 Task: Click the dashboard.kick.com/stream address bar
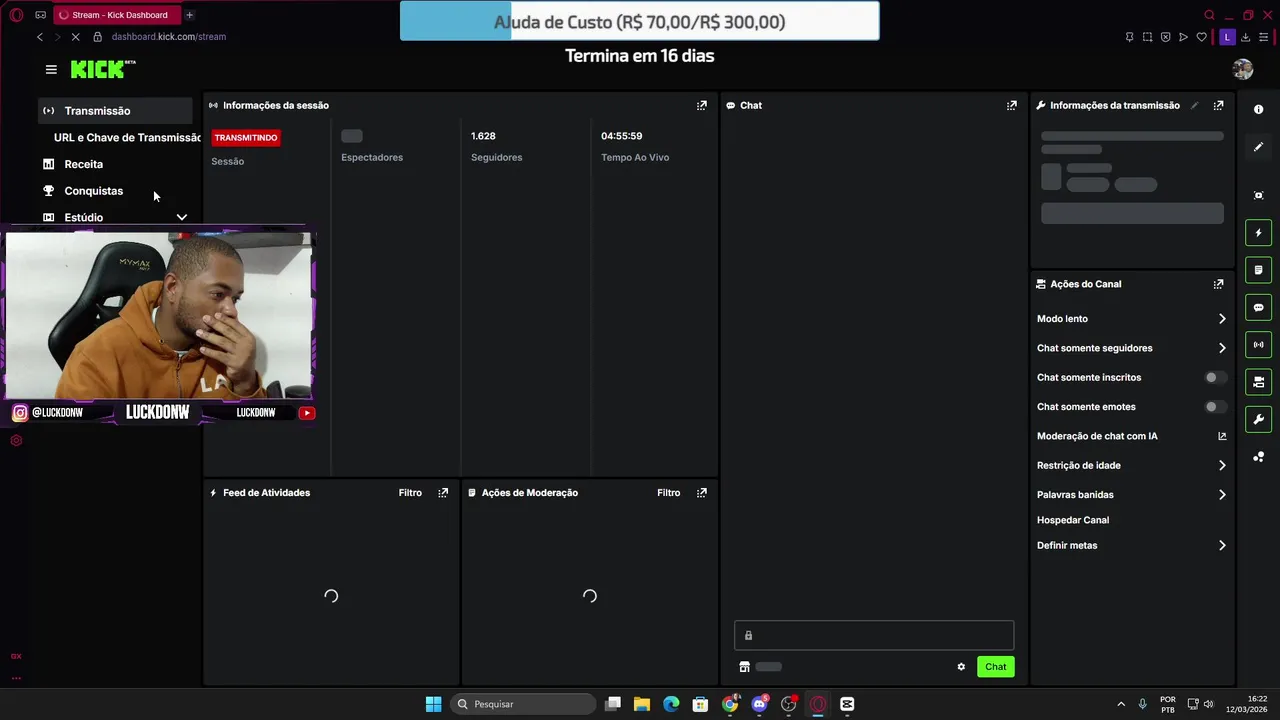(169, 37)
